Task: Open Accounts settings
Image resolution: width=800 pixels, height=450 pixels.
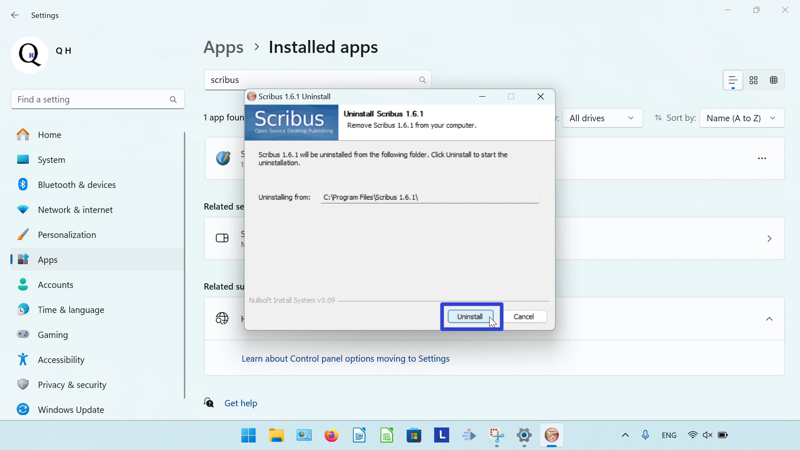Action: tap(97, 285)
